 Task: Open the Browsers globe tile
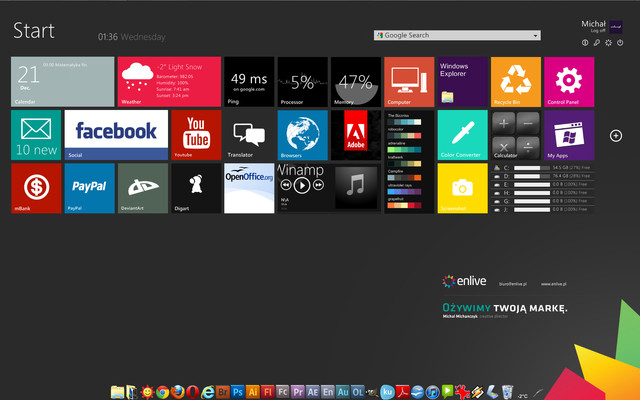tap(302, 135)
